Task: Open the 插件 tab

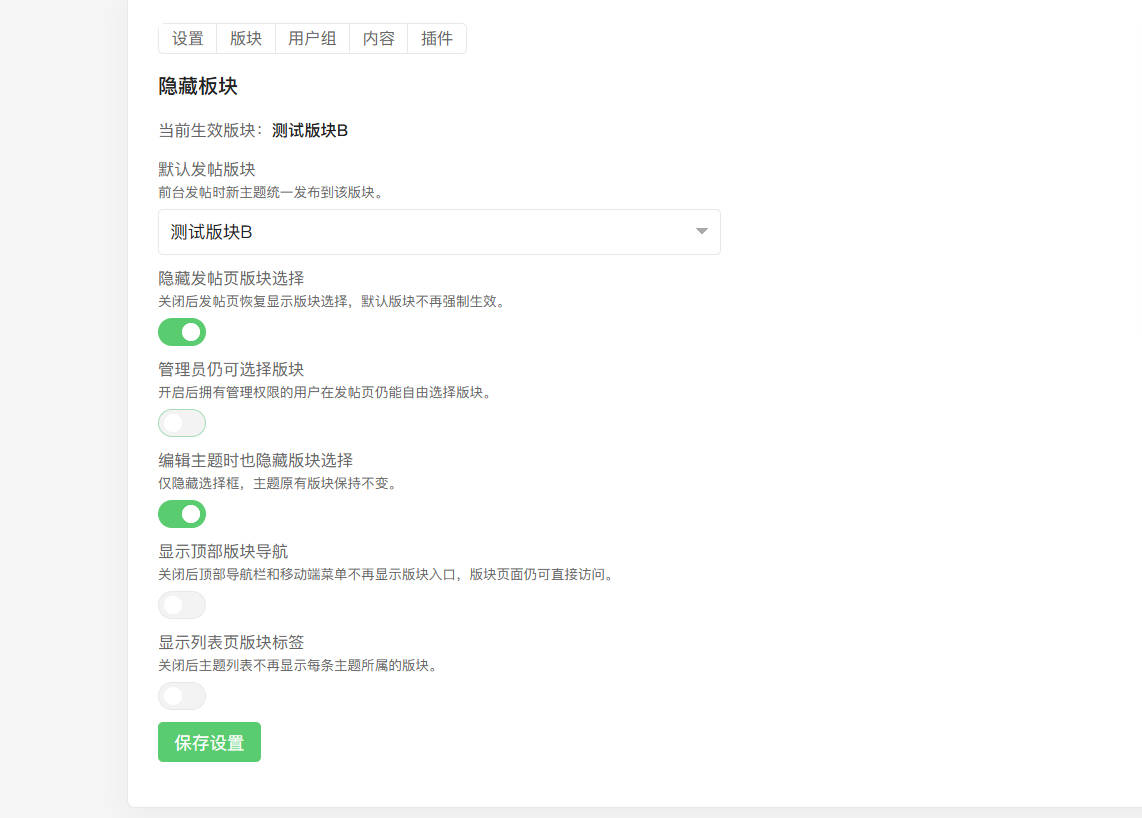Action: [437, 39]
